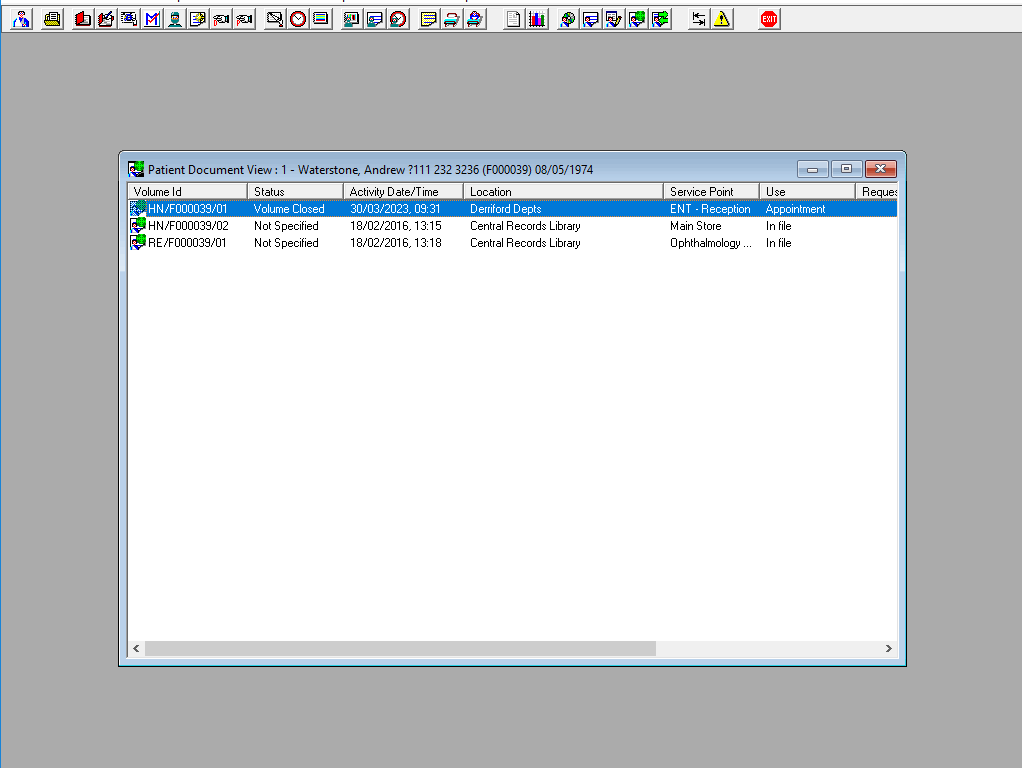Click the red notebook with pen icon
Image resolution: width=1022 pixels, height=768 pixels.
[x=106, y=19]
